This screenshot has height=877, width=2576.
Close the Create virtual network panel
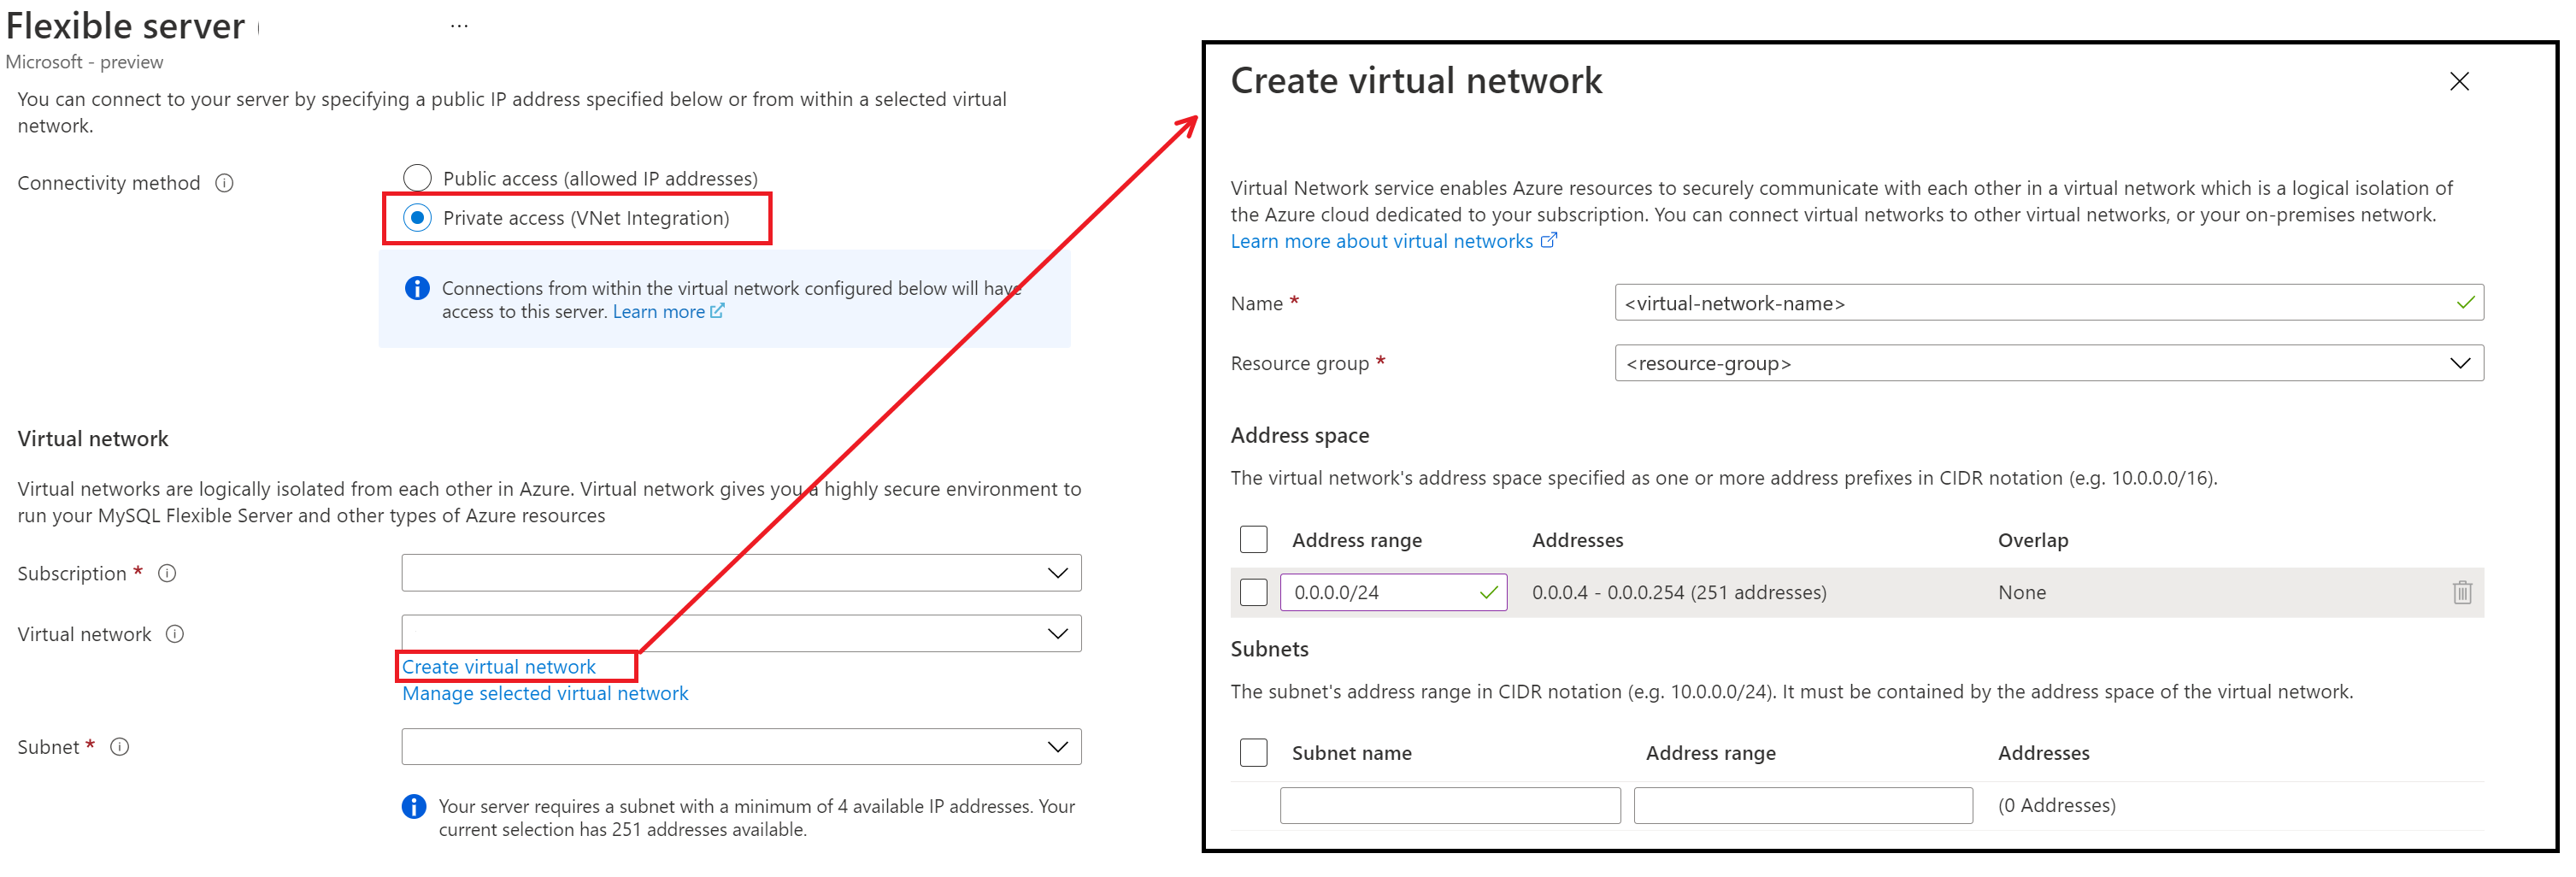click(x=2459, y=81)
